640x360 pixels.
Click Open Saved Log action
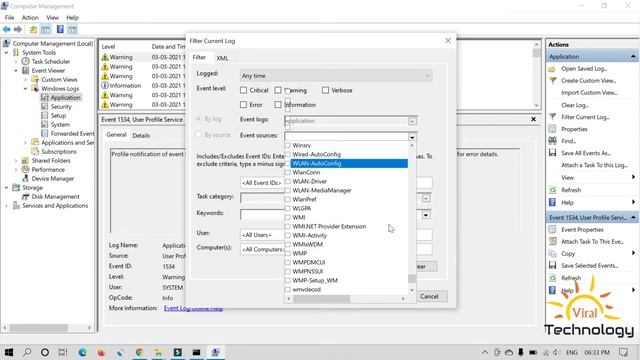click(x=584, y=69)
